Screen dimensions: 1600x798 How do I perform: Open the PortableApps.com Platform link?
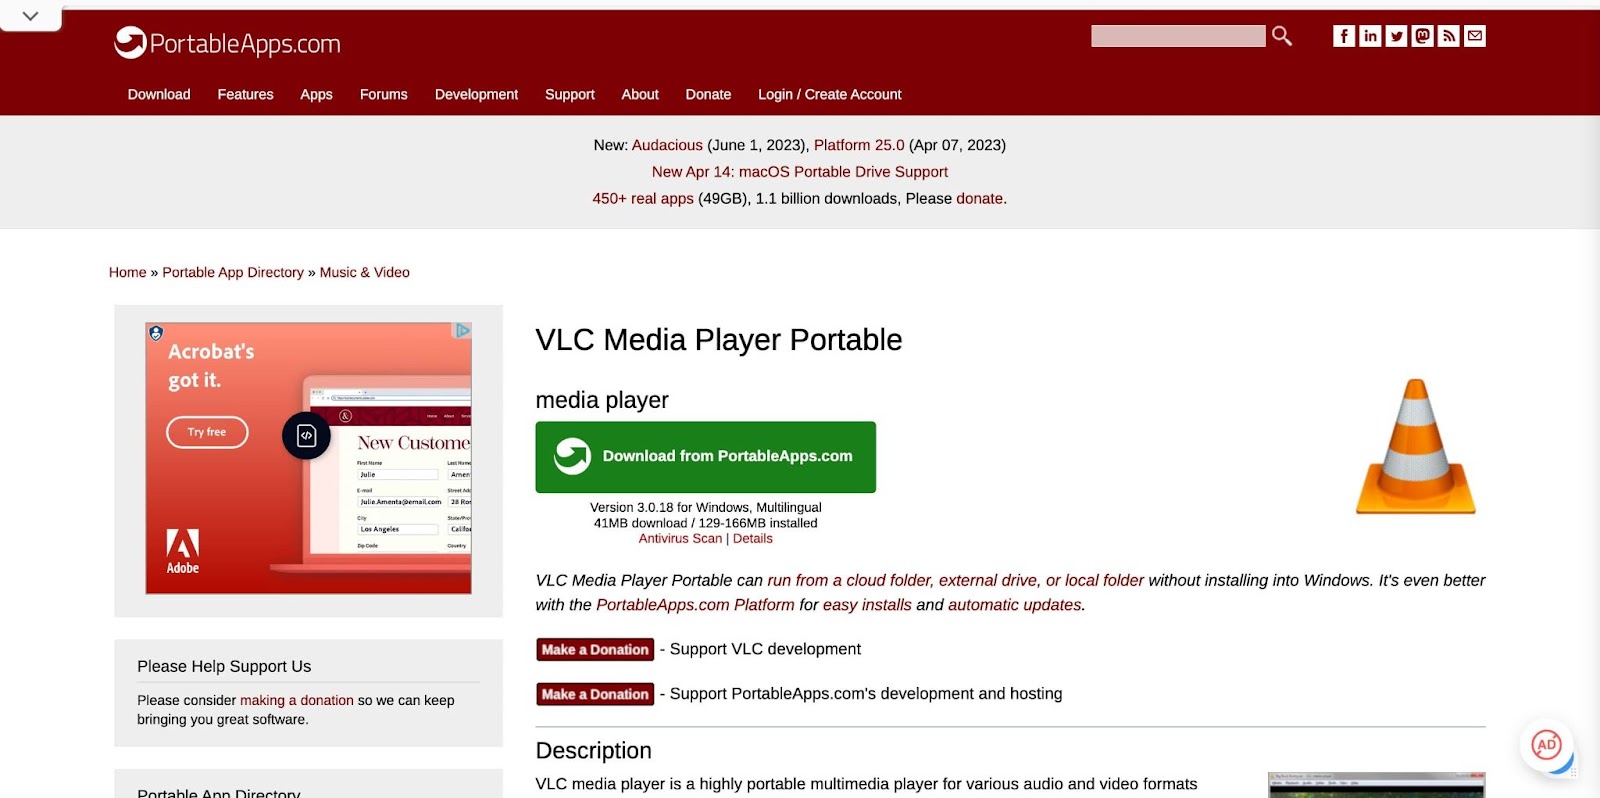695,605
